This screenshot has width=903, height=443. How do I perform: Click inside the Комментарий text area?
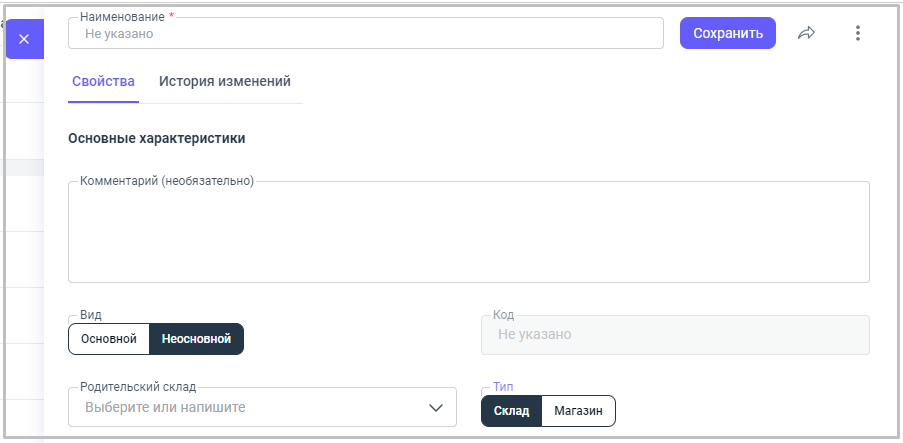(x=468, y=235)
